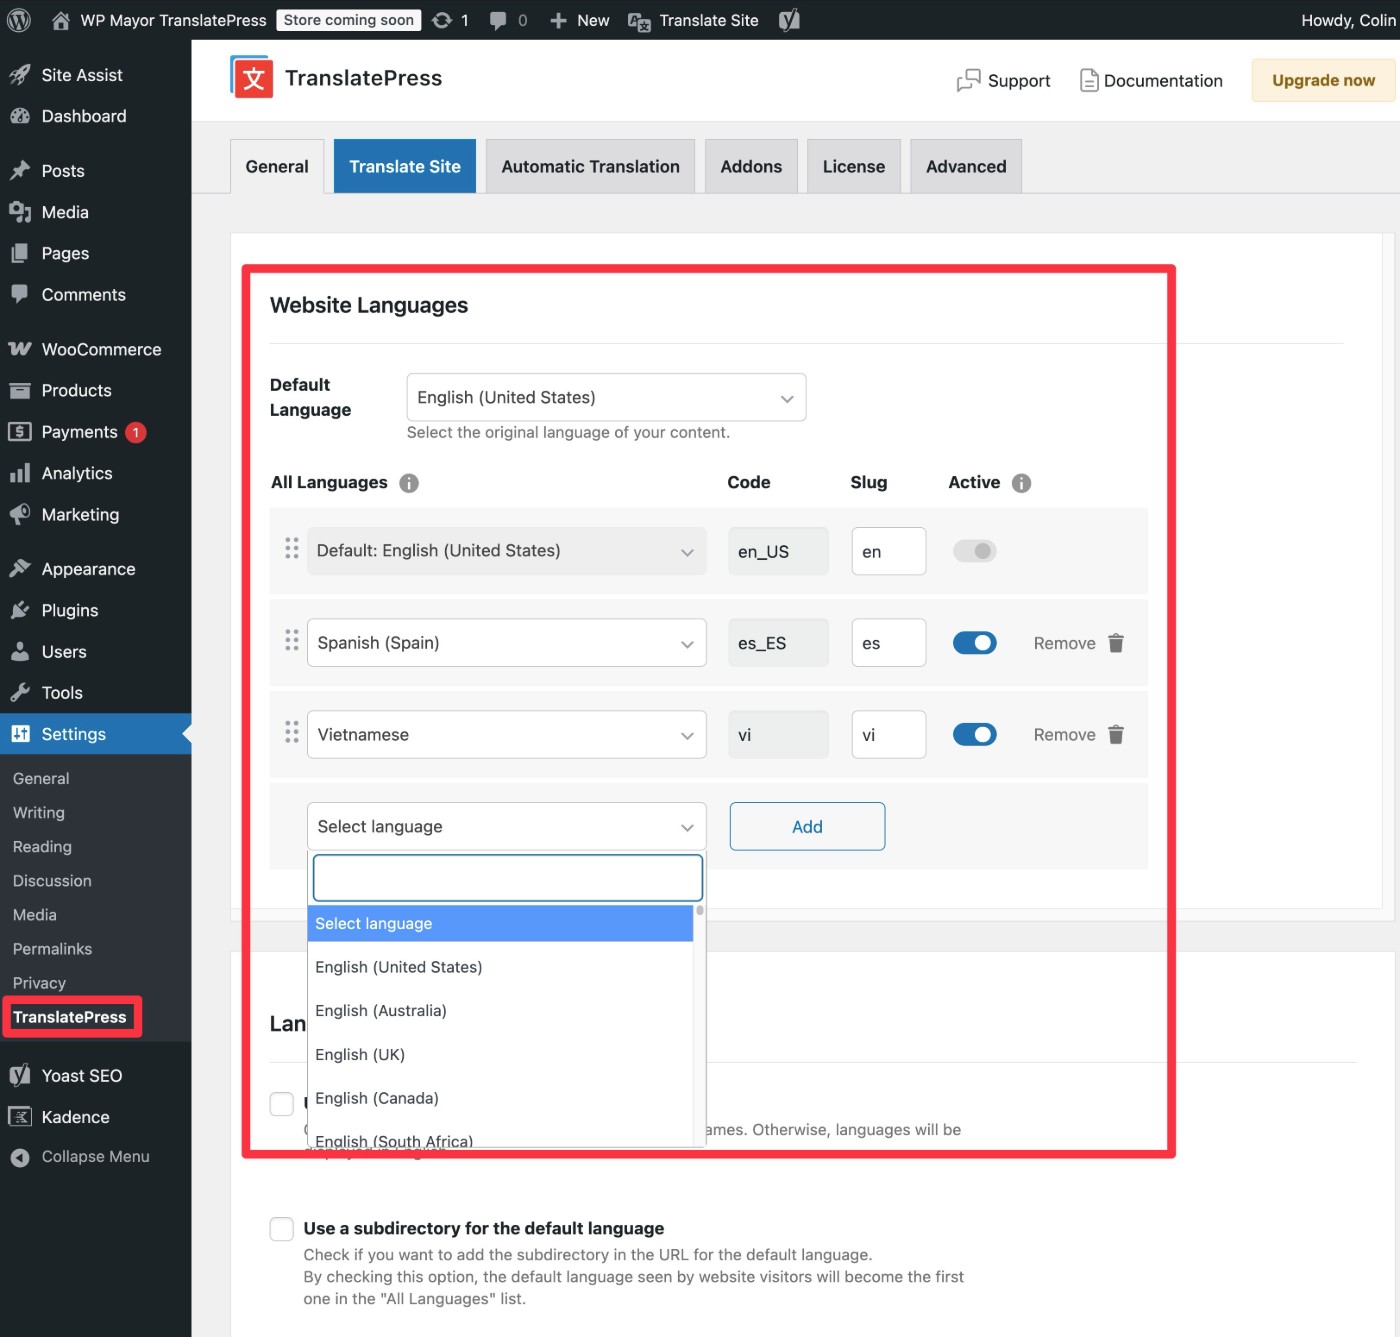Check Use a subdirectory for default language
This screenshot has height=1337, width=1400.
[x=282, y=1229]
